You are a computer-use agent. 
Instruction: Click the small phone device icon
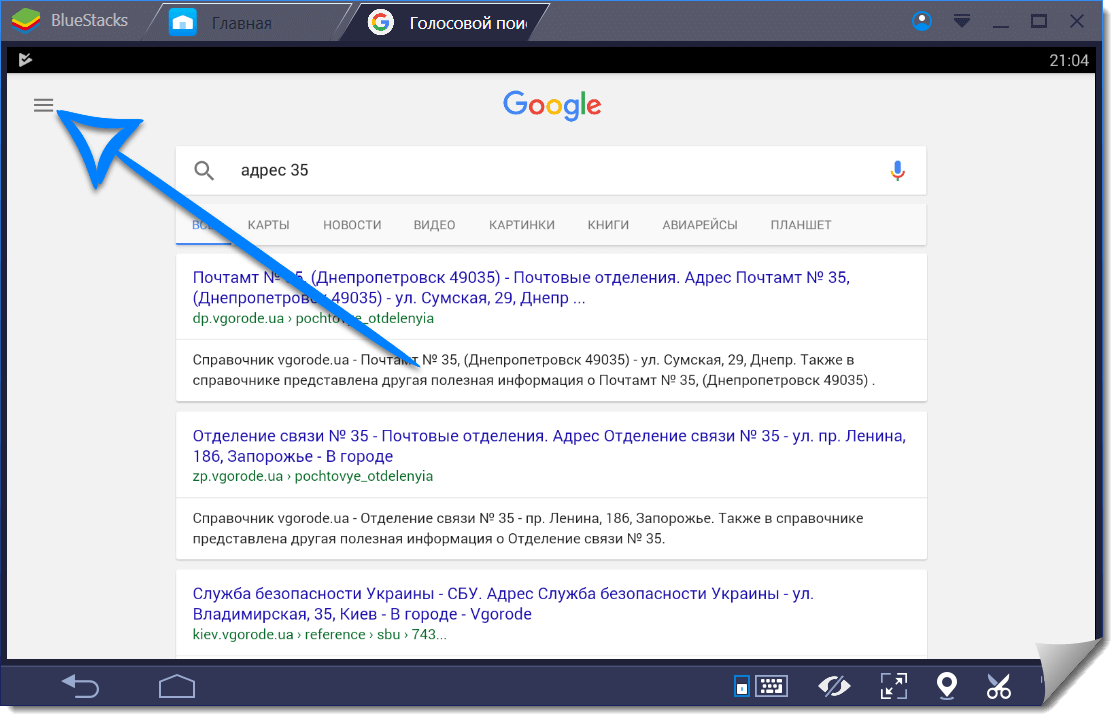point(742,686)
